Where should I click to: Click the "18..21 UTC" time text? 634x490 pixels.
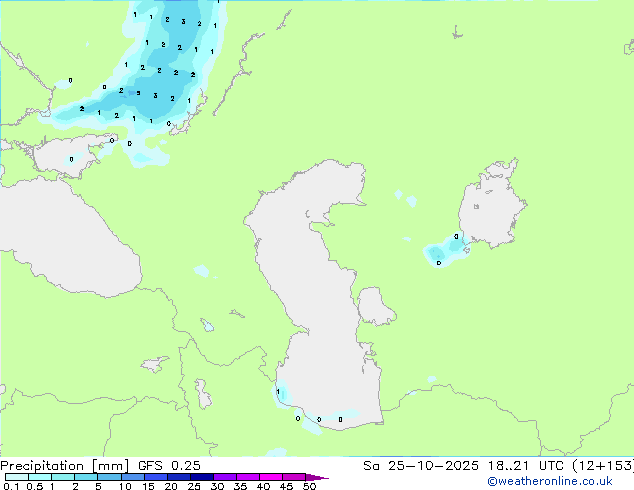tap(526, 466)
